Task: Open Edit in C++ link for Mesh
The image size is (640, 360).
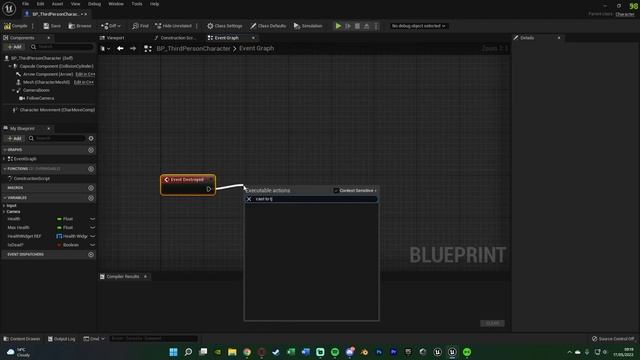Action: pos(84,82)
